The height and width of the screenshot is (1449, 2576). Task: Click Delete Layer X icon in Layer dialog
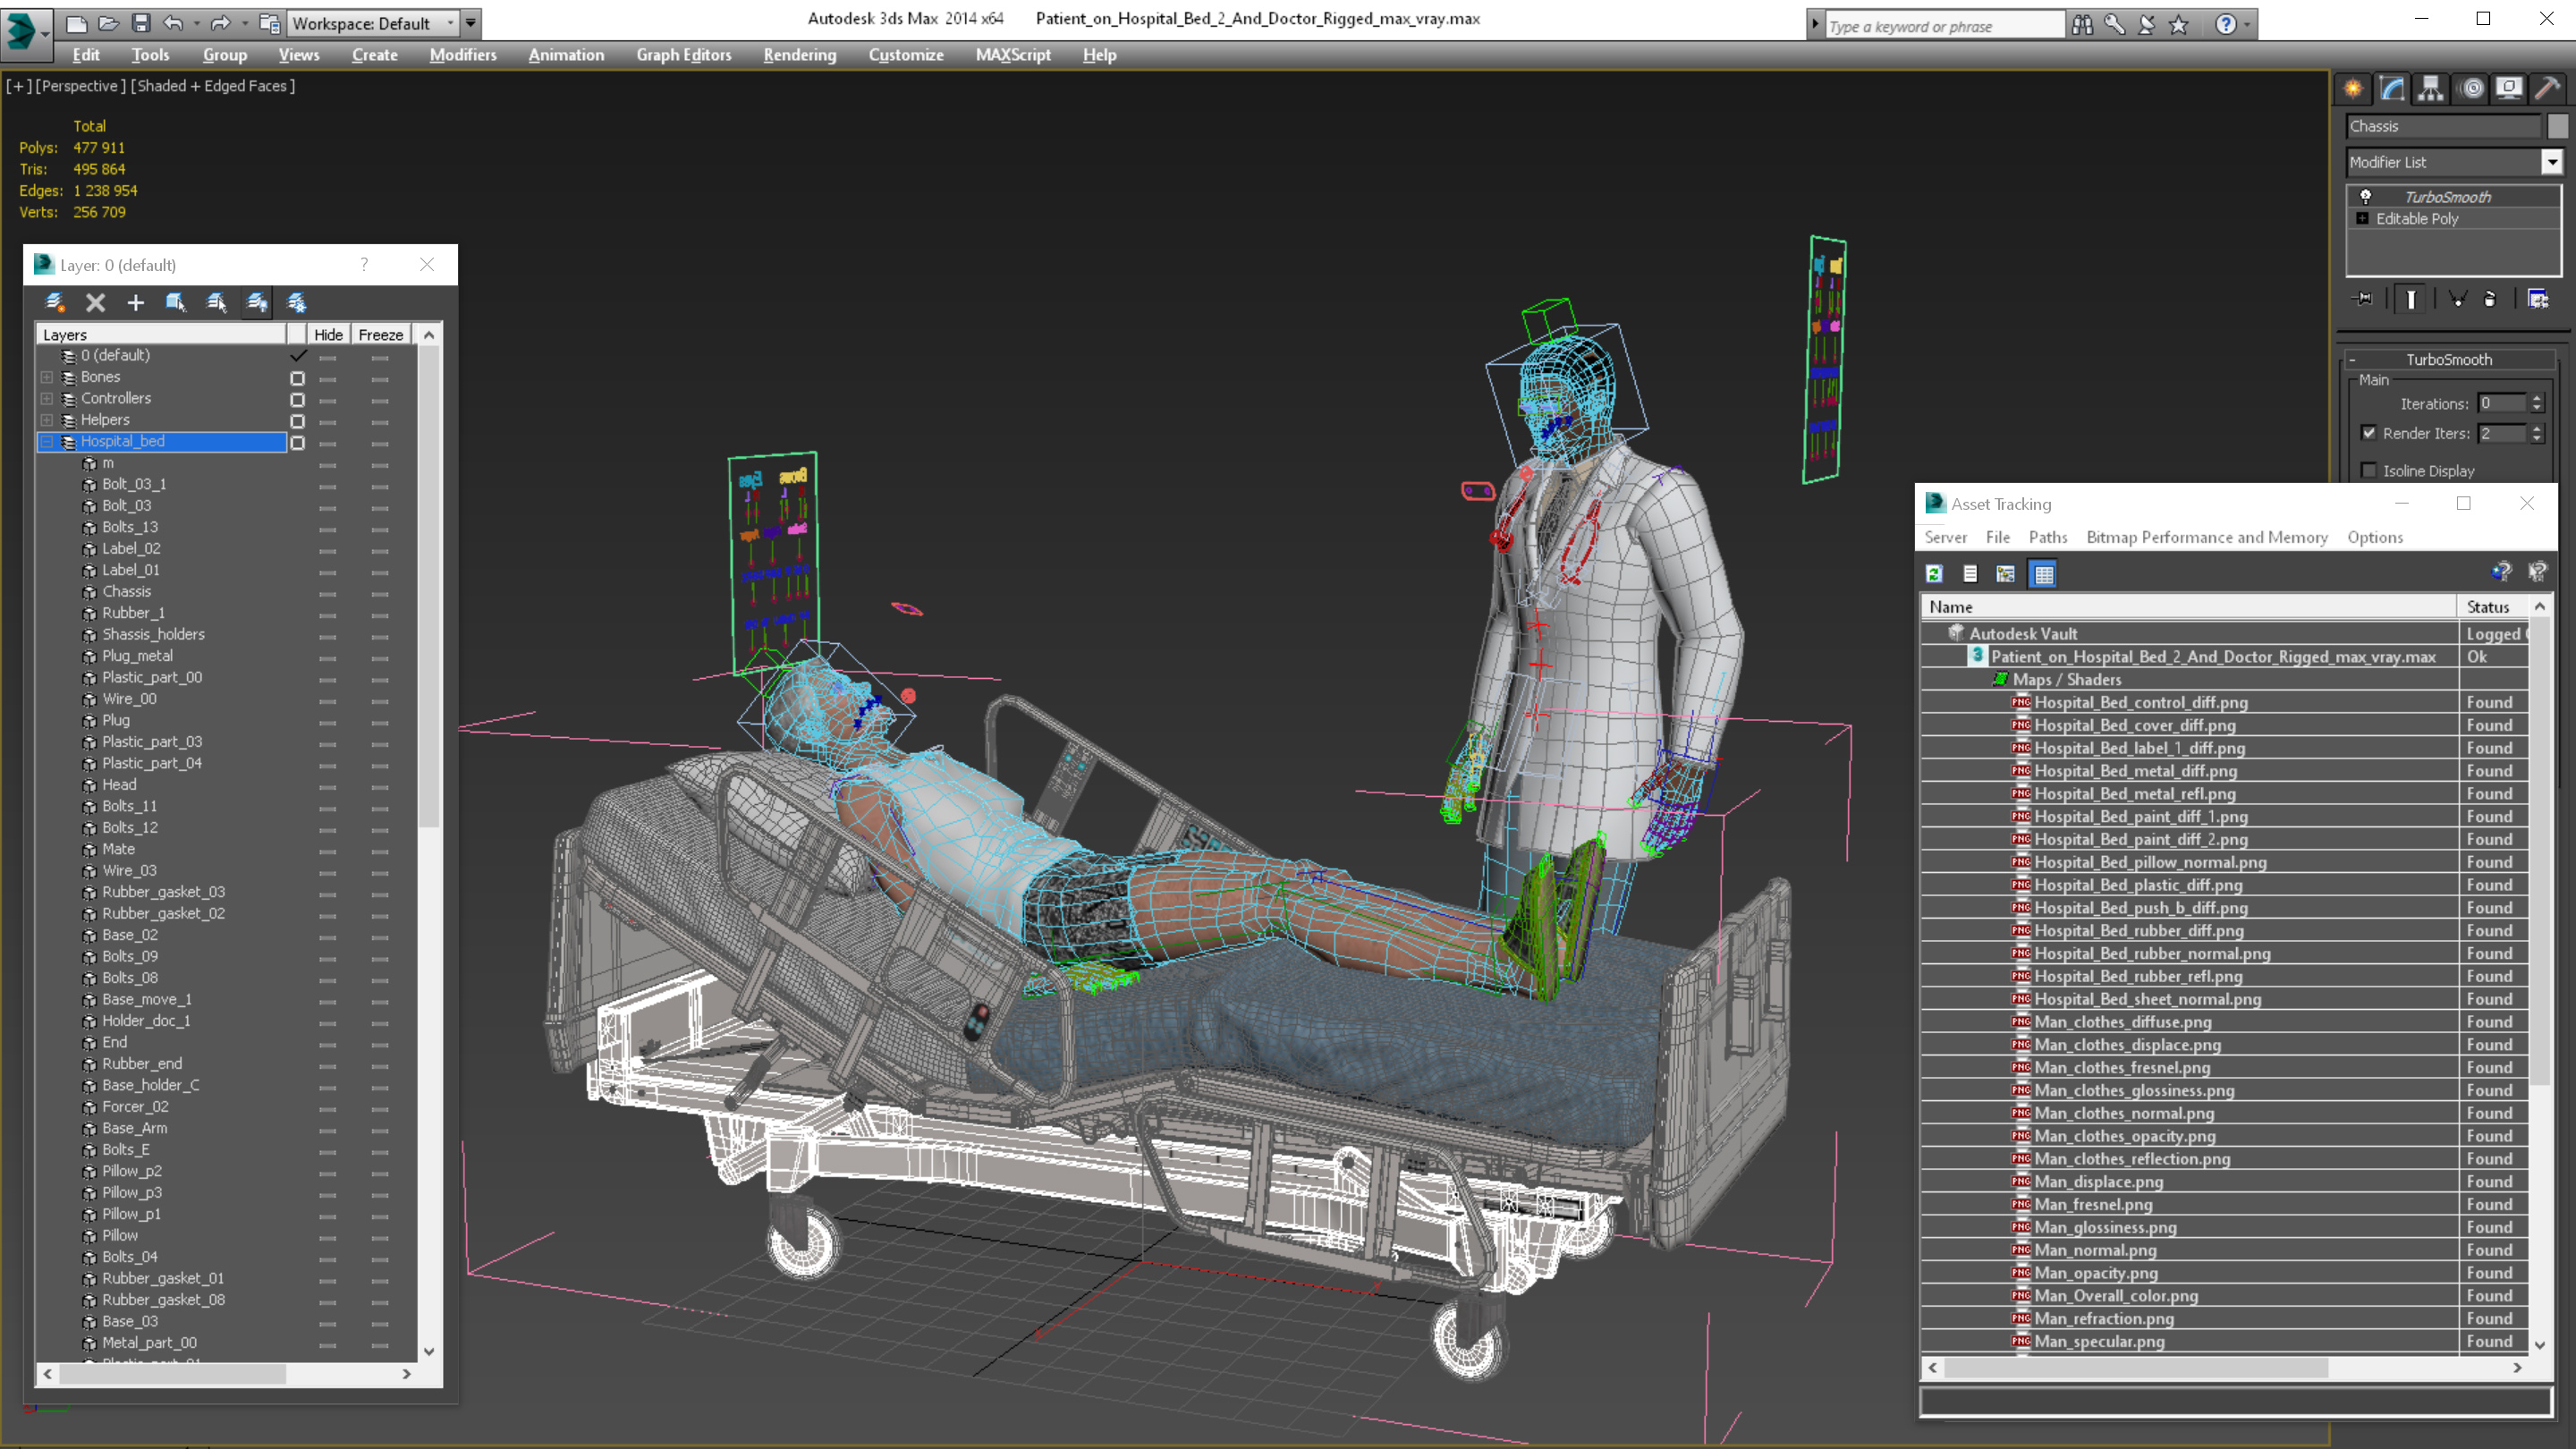coord(95,302)
